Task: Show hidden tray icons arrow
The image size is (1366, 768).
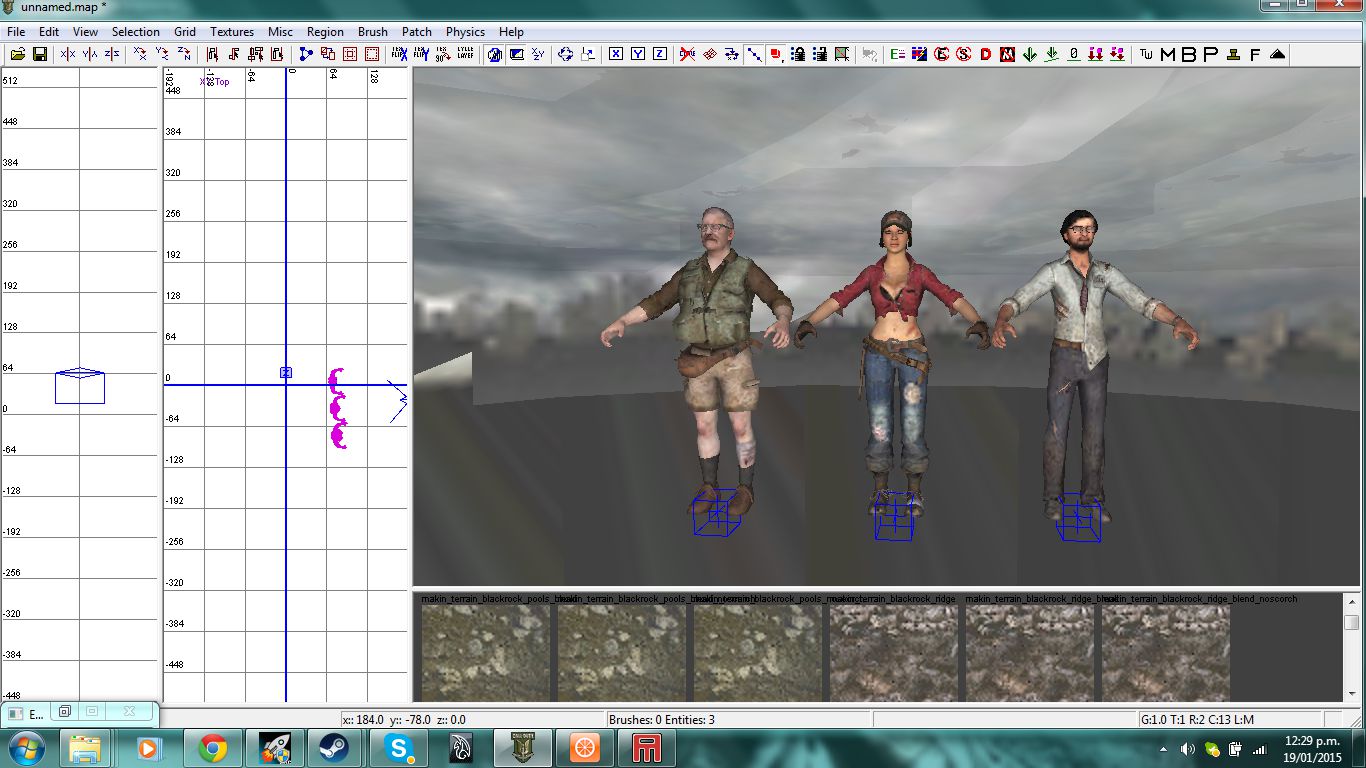Action: click(1163, 748)
